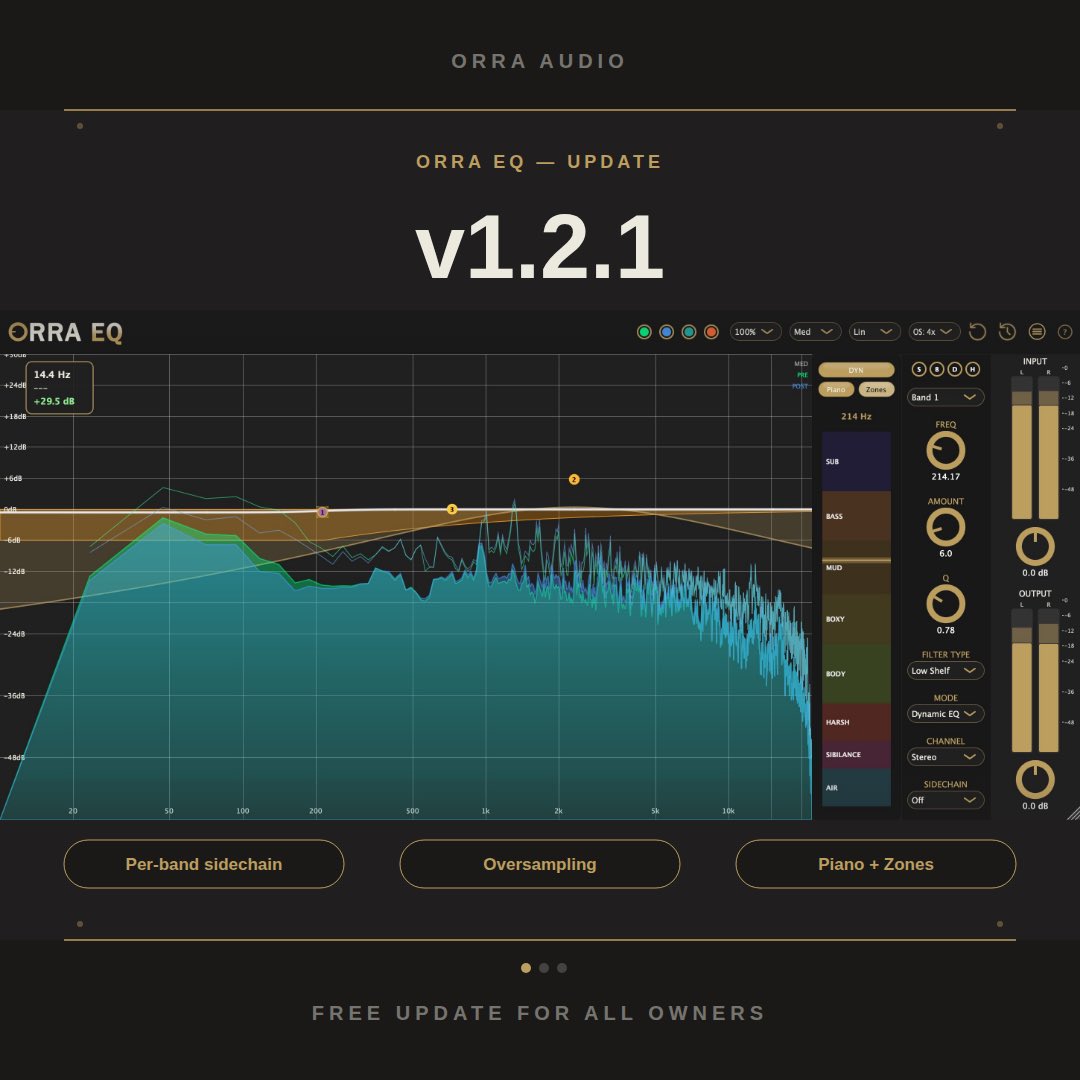Click the Q knob
1080x1080 pixels.
[946, 604]
